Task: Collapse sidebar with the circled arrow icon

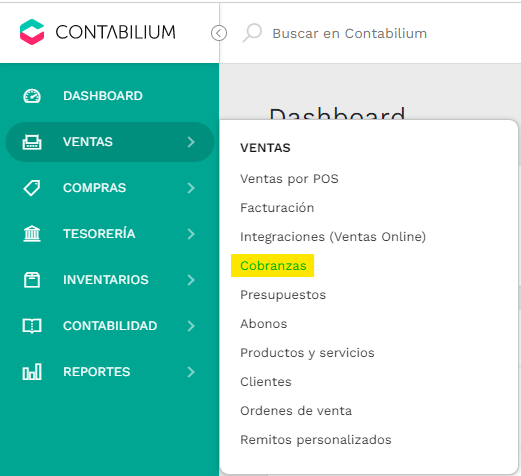Action: pyautogui.click(x=219, y=33)
